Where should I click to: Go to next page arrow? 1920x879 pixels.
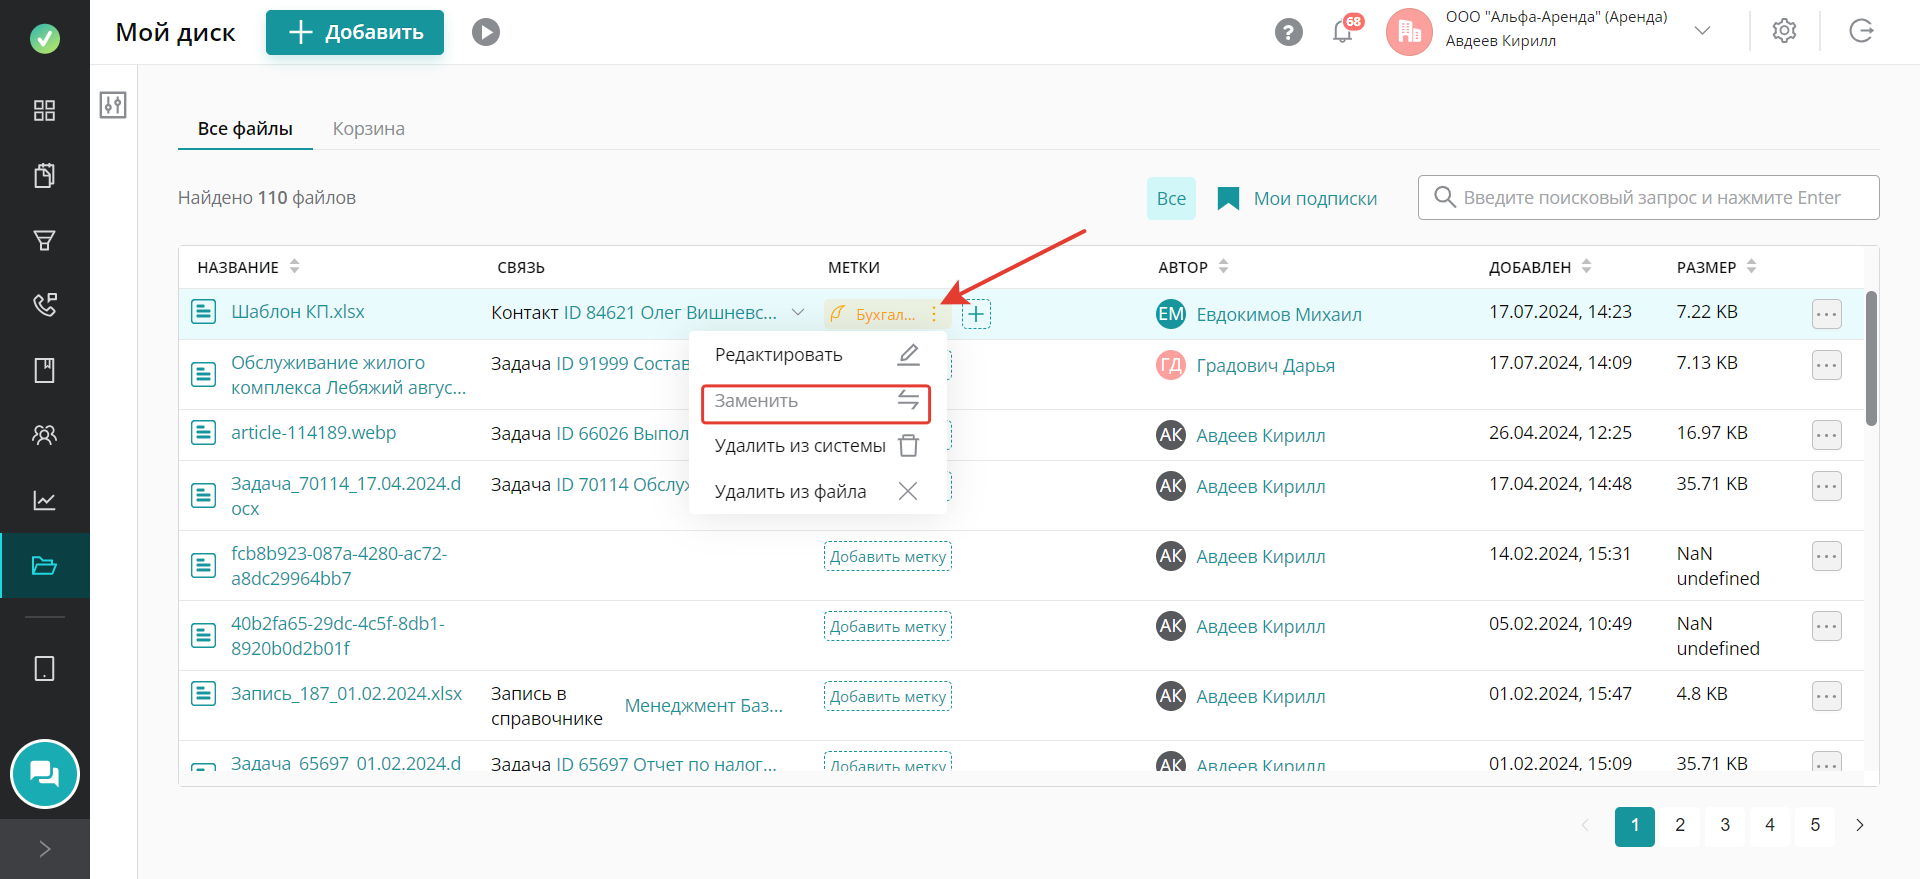(x=1860, y=825)
